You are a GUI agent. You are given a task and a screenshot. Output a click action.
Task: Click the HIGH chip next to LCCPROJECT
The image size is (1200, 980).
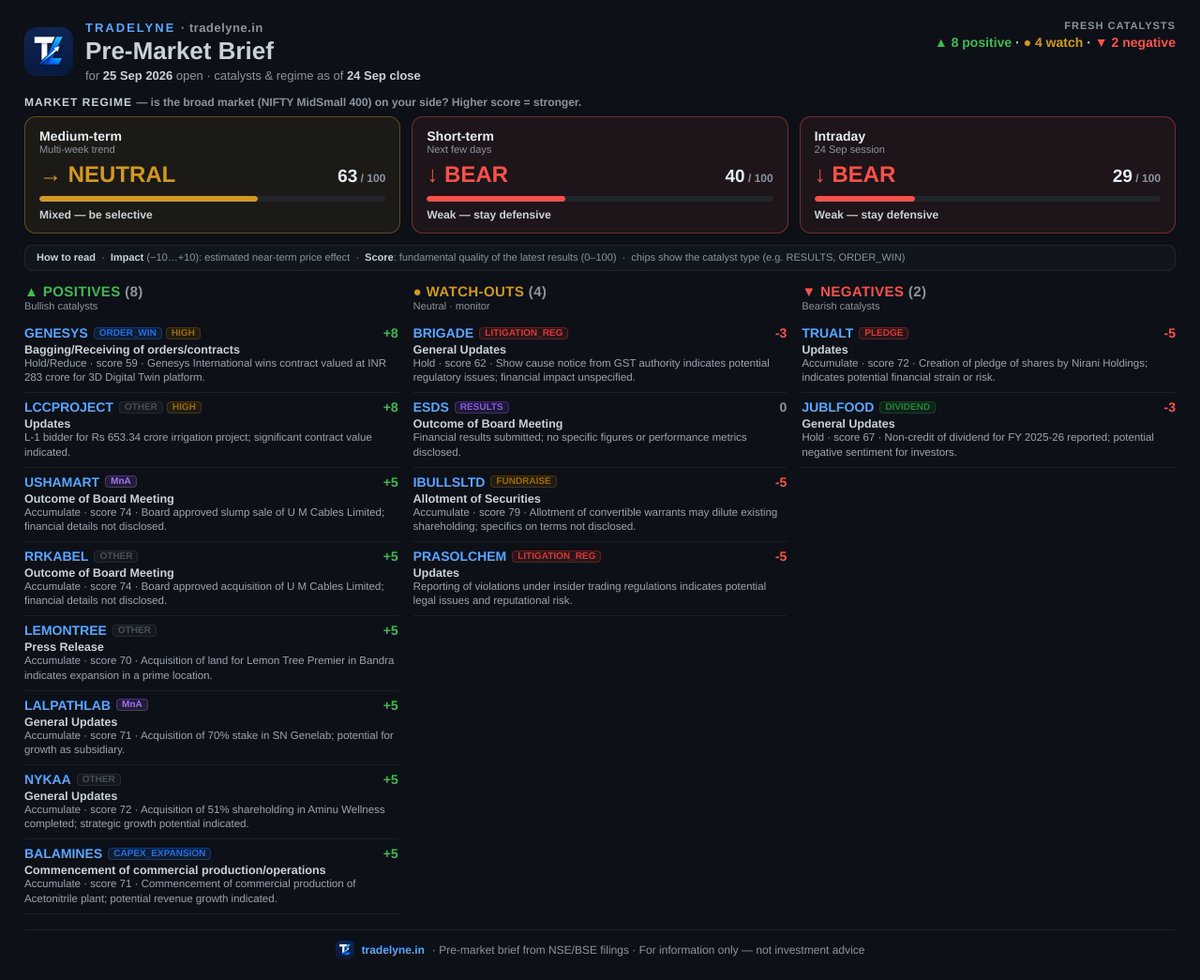[x=183, y=407]
